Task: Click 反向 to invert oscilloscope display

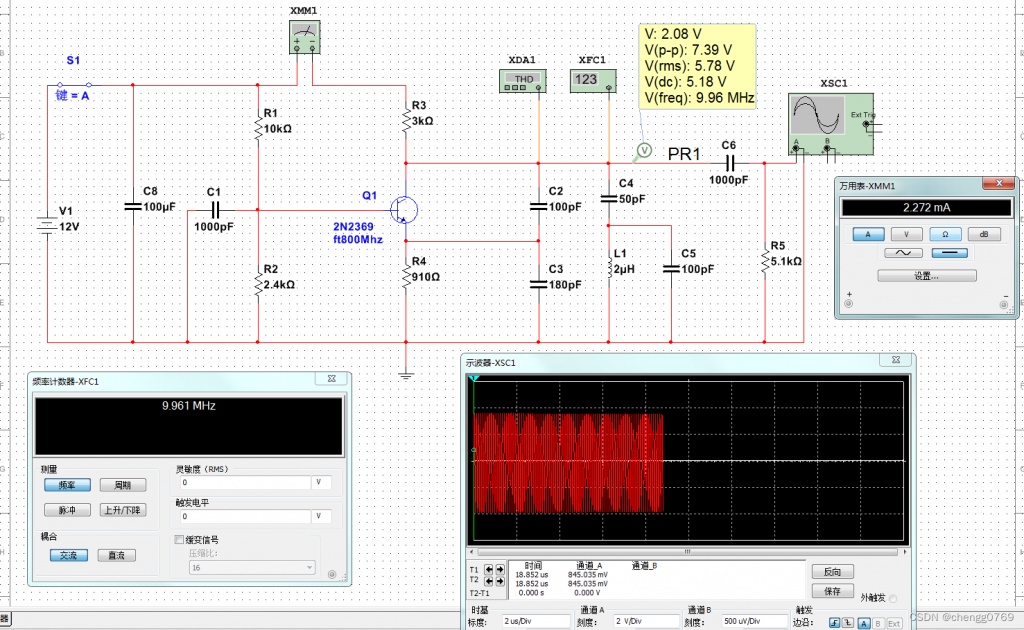Action: click(832, 571)
